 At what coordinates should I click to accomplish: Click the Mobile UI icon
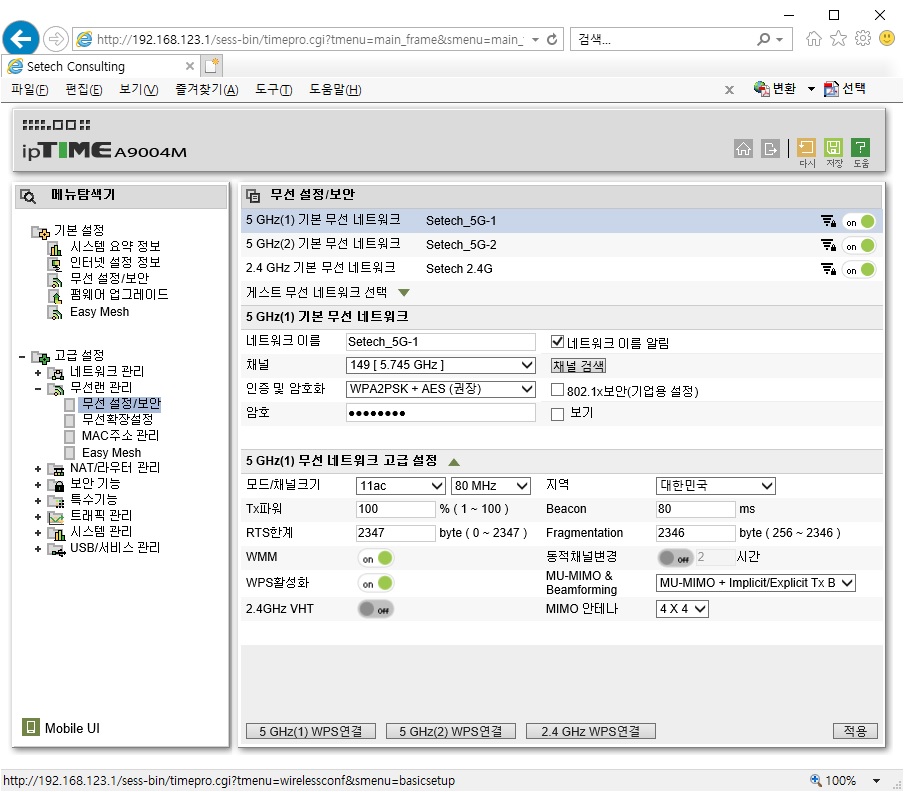(x=31, y=727)
